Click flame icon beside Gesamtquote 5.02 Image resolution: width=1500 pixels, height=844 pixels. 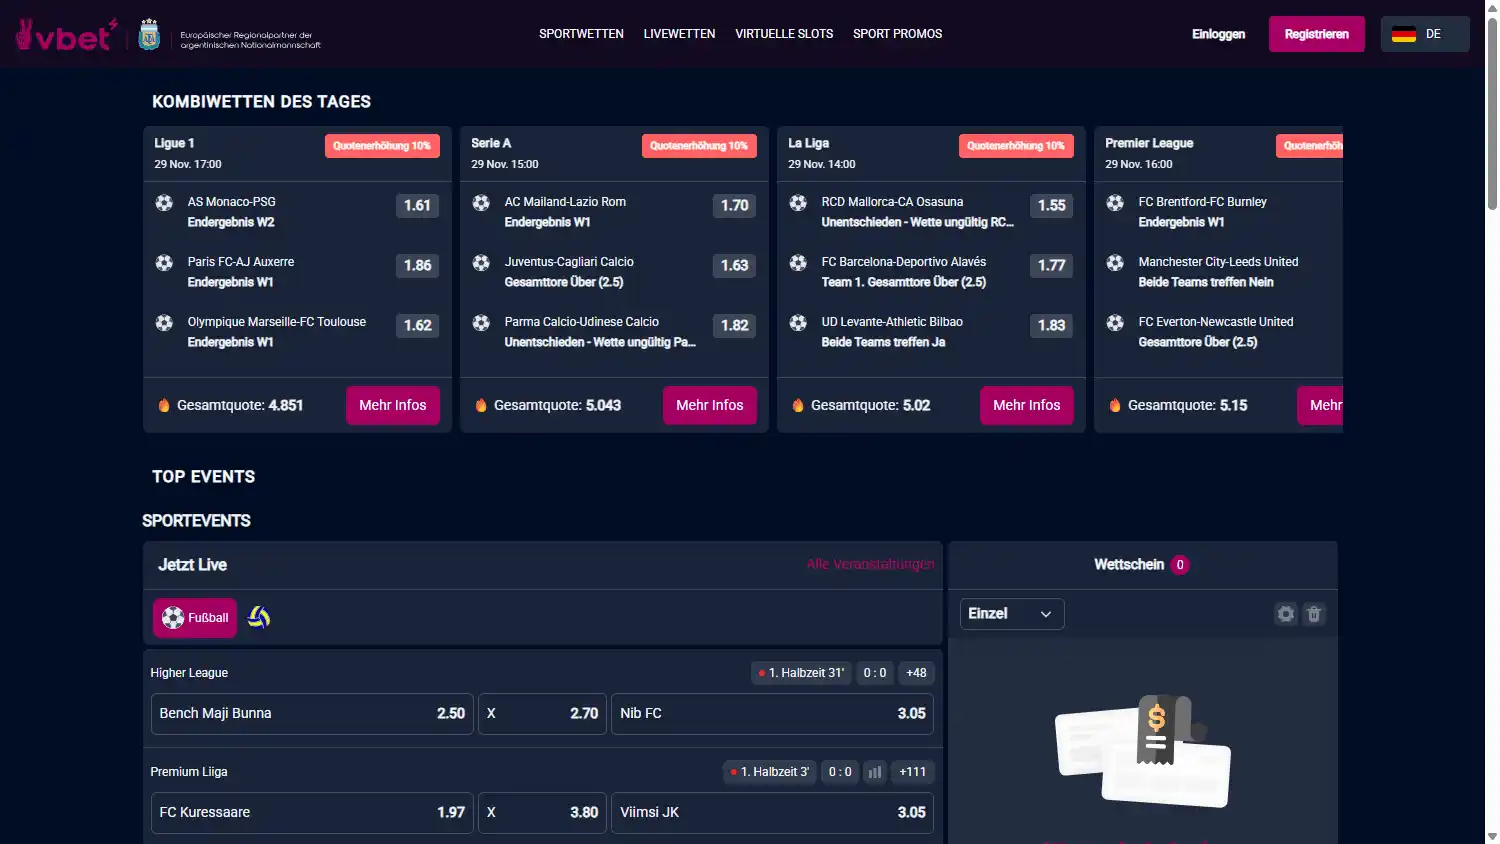point(798,405)
